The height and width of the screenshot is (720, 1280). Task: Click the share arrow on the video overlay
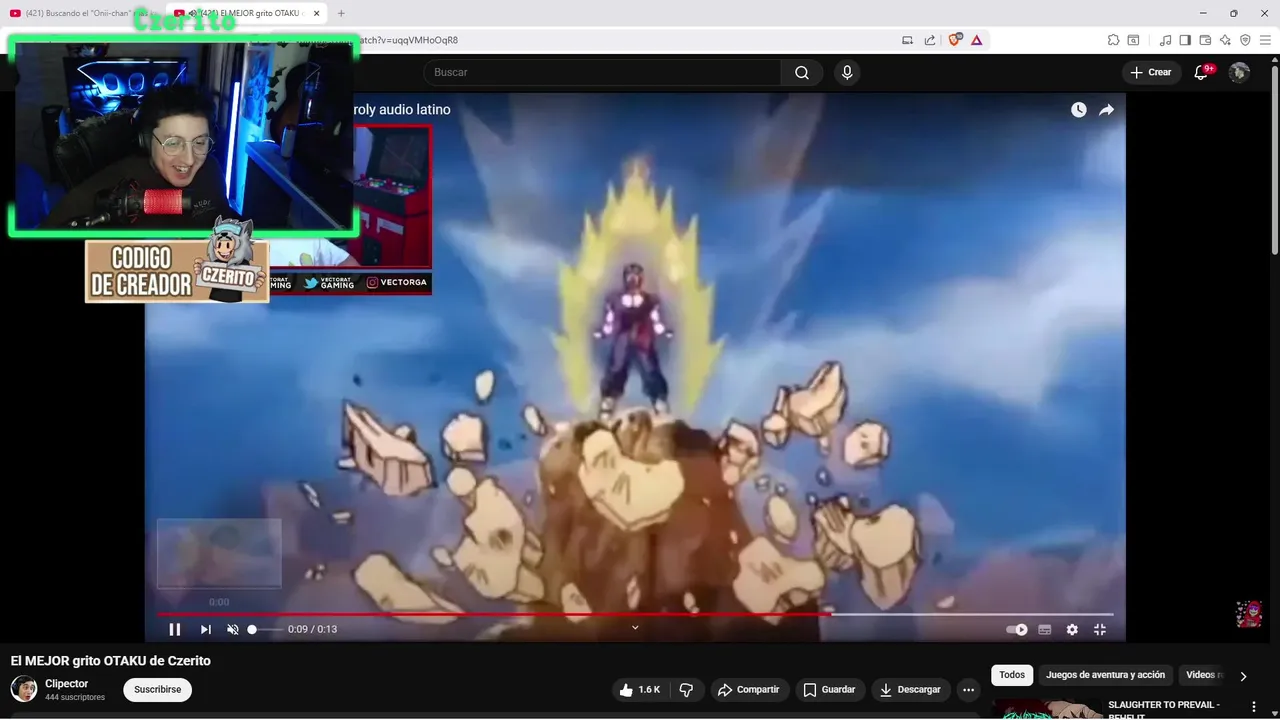(x=1106, y=110)
